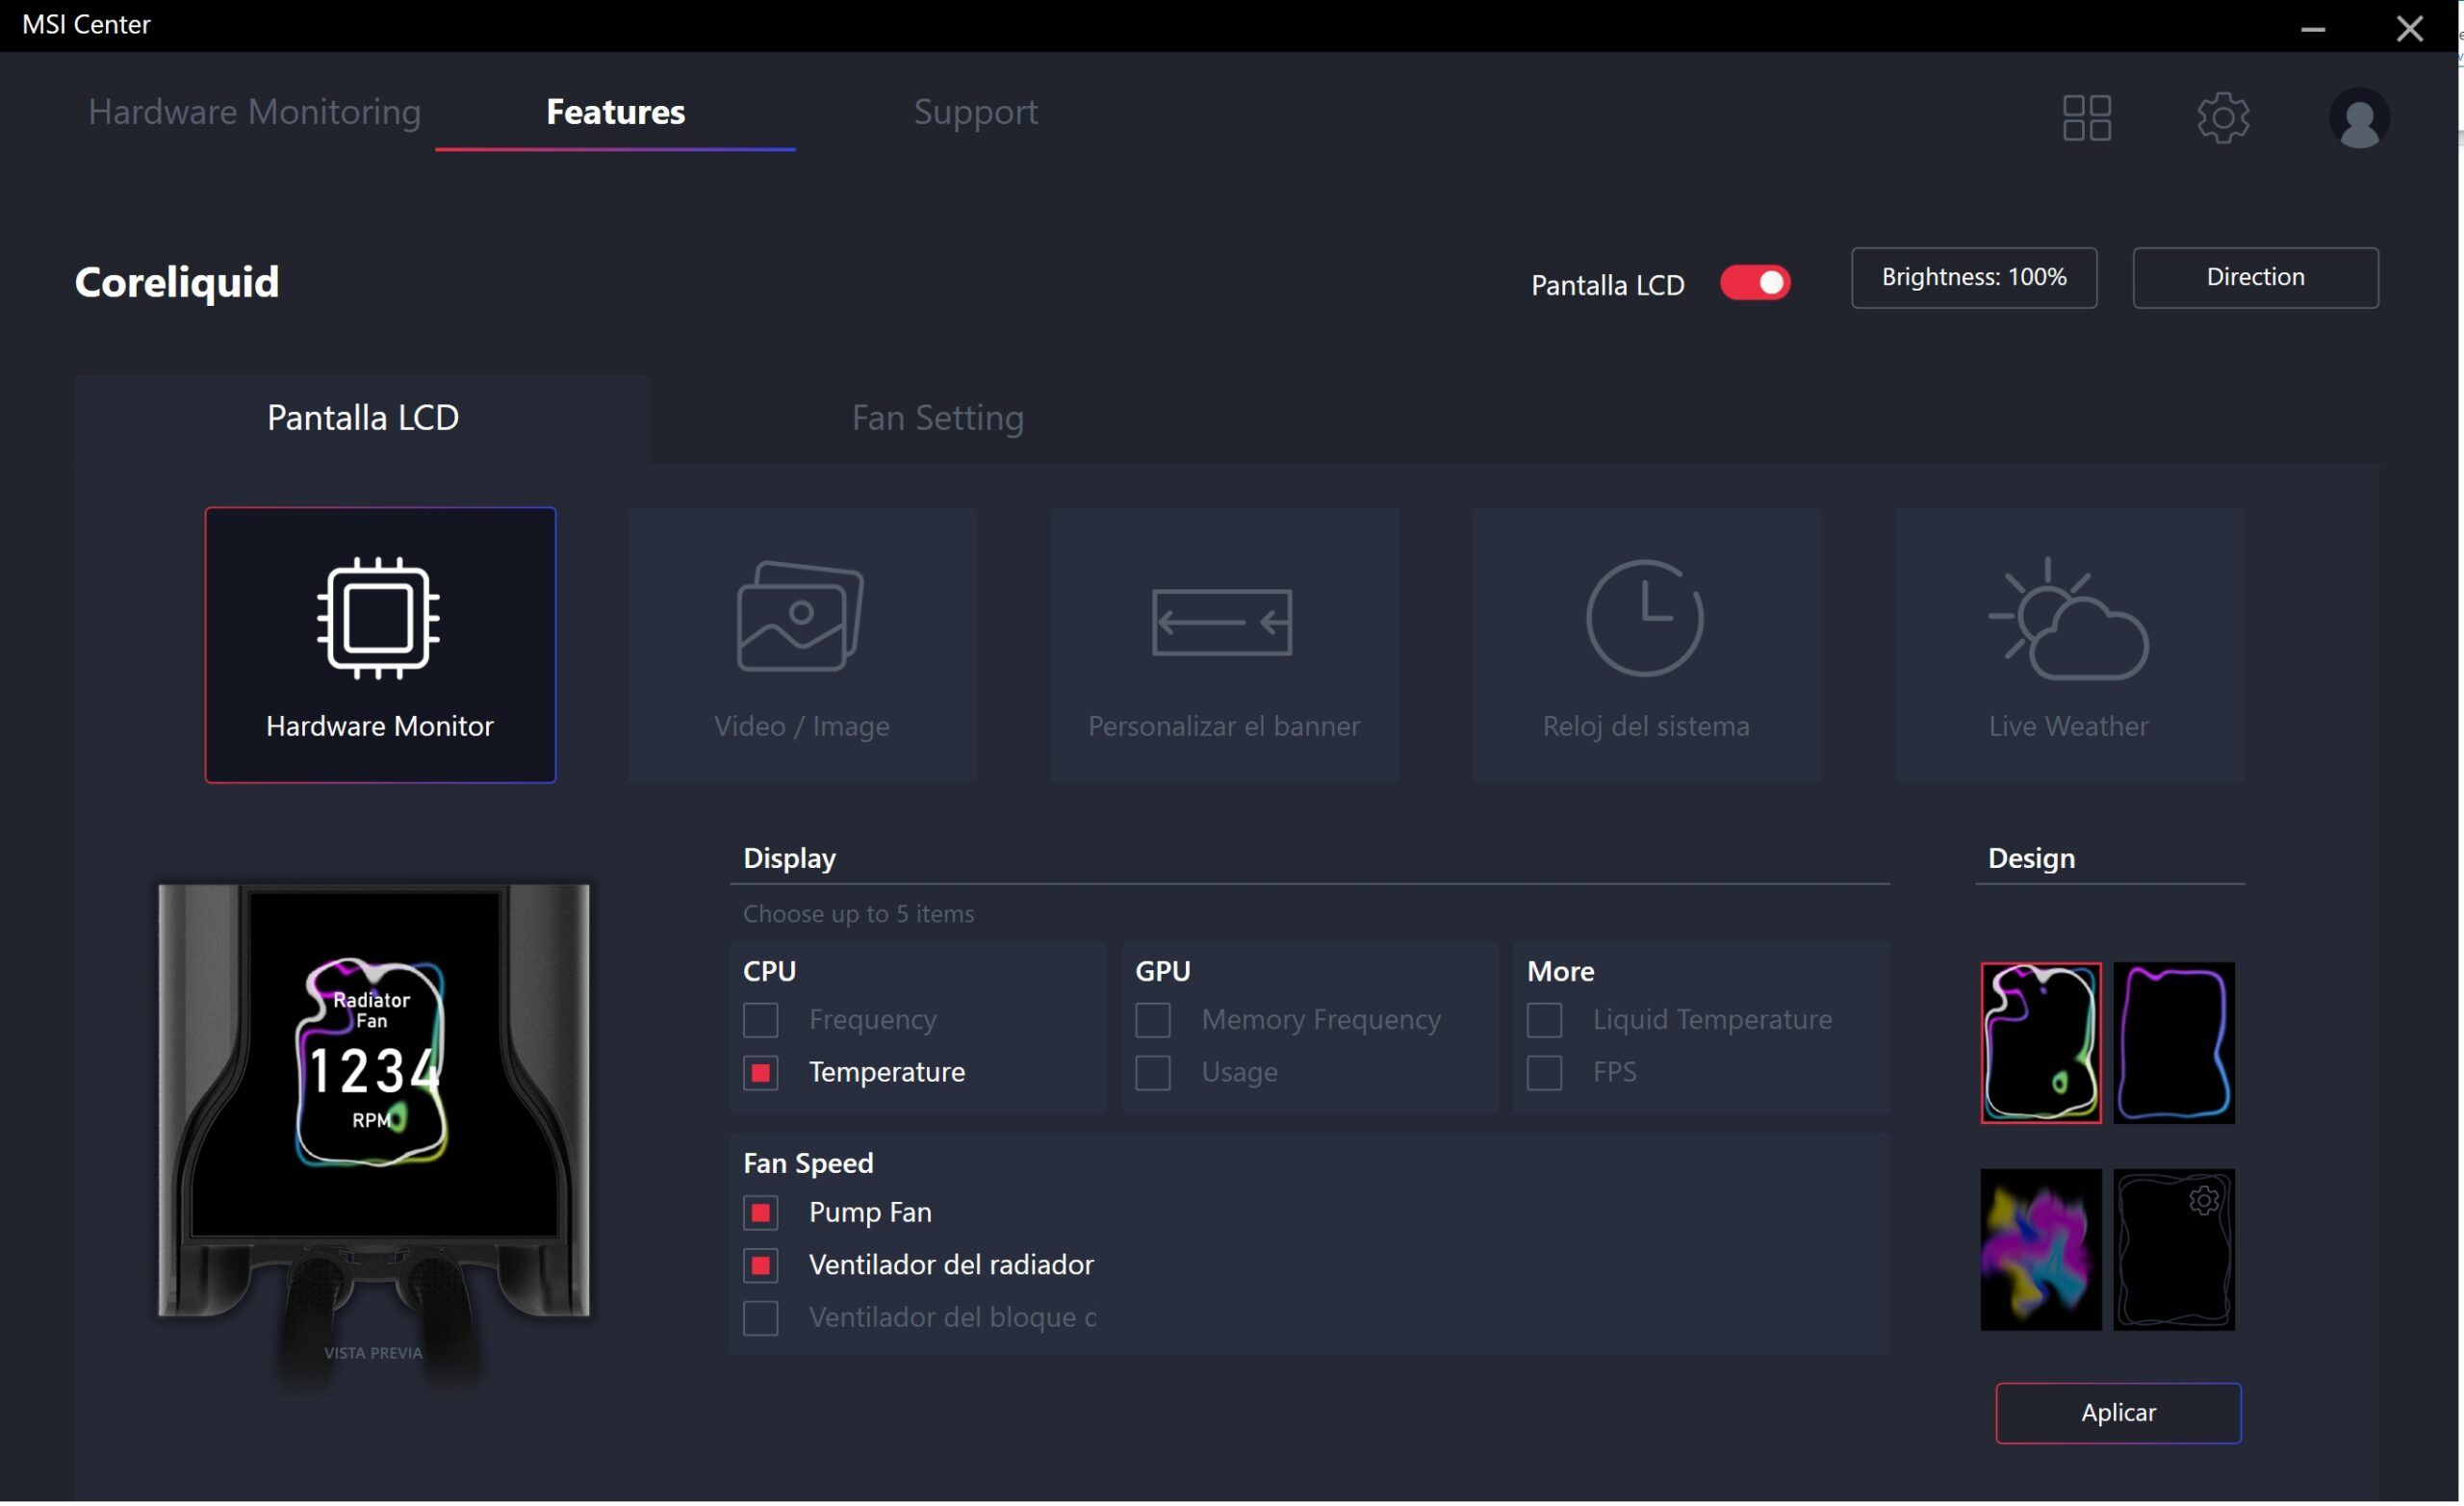The height and width of the screenshot is (1506, 2464).
Task: Click the Design section heading
Action: tap(2031, 858)
